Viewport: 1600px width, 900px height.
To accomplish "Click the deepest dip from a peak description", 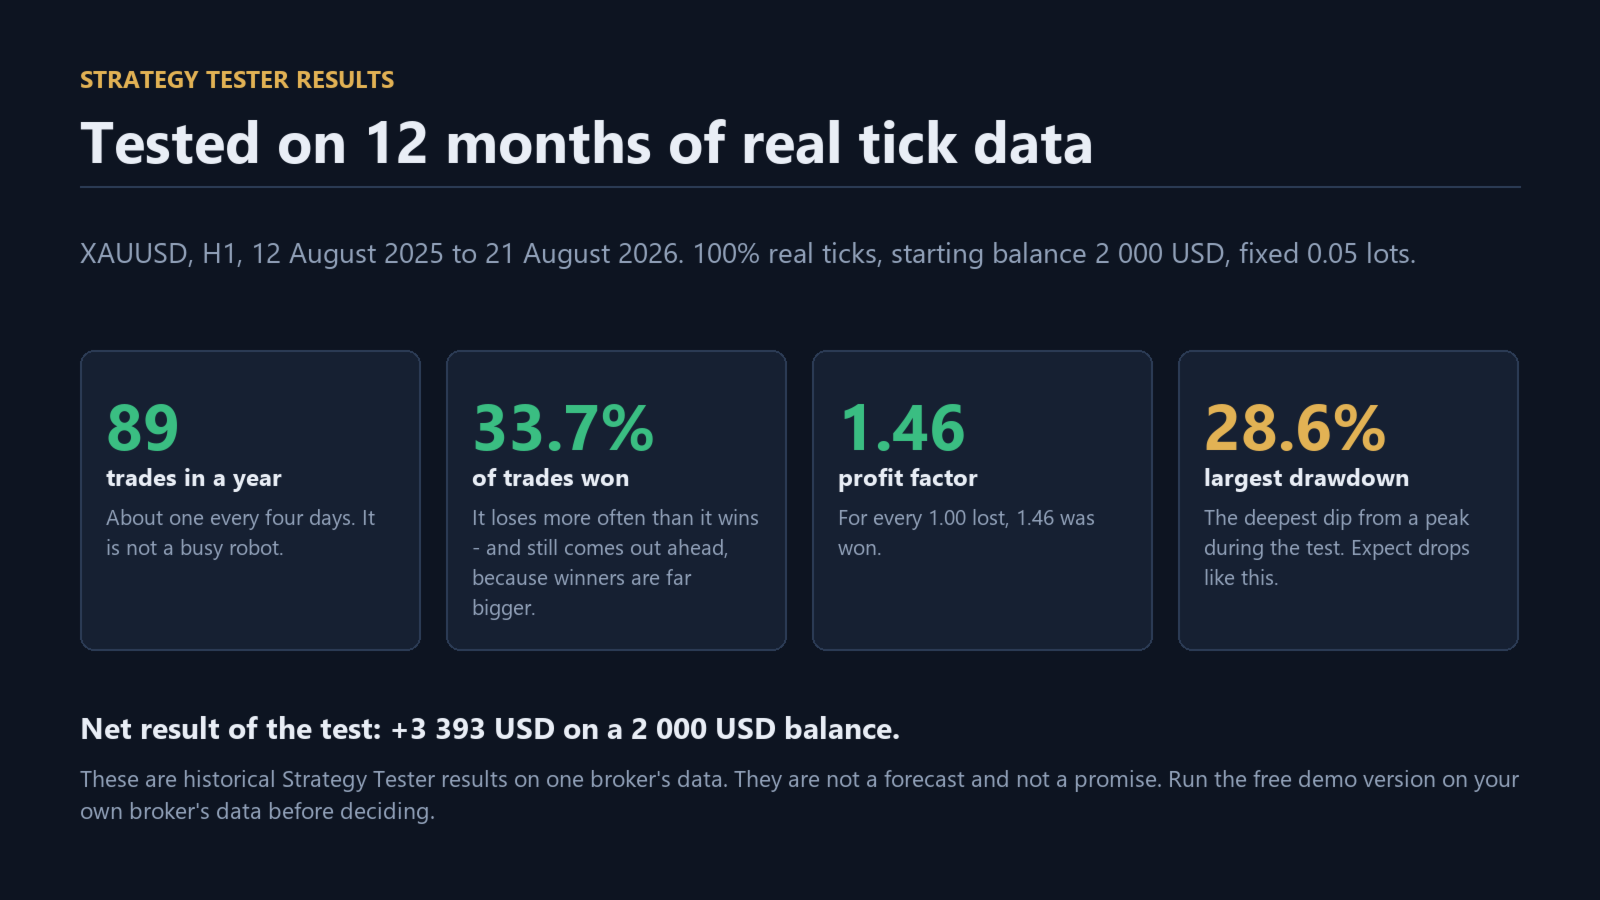I will (1337, 548).
